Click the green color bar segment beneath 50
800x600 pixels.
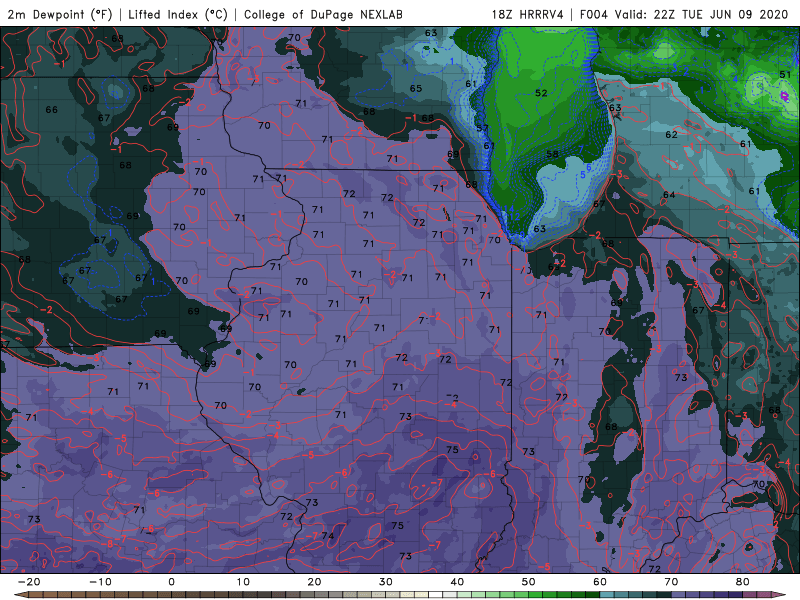tap(536, 595)
